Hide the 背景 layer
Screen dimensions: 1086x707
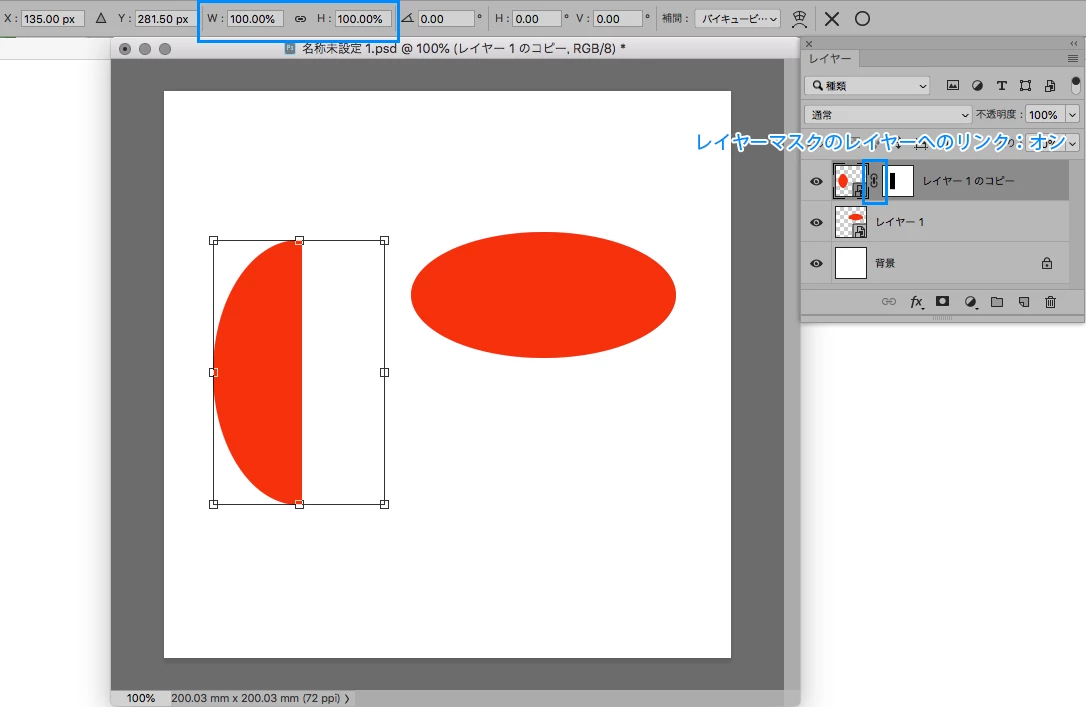(817, 264)
